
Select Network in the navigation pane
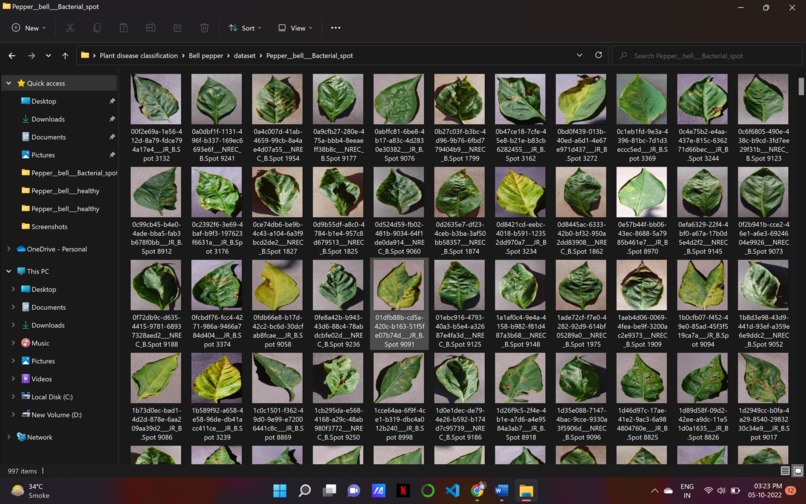(40, 437)
